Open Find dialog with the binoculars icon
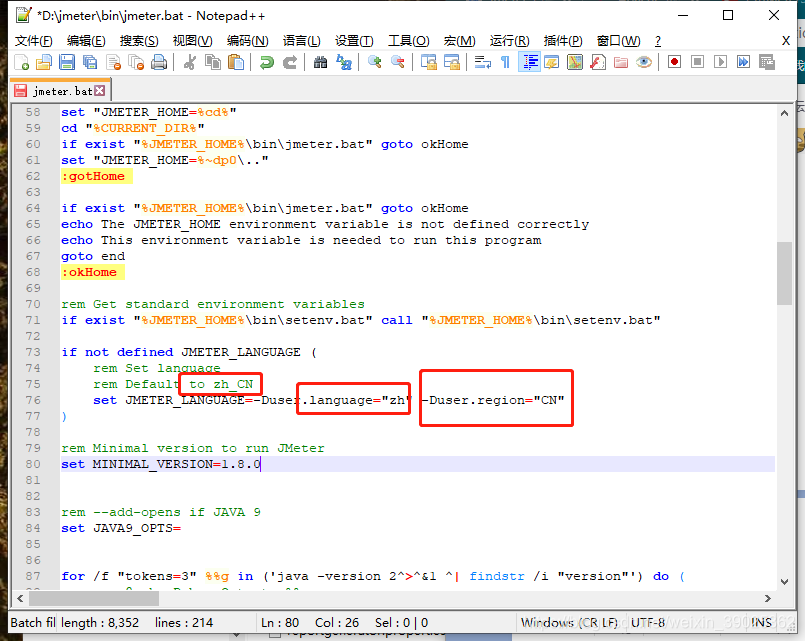 point(320,63)
